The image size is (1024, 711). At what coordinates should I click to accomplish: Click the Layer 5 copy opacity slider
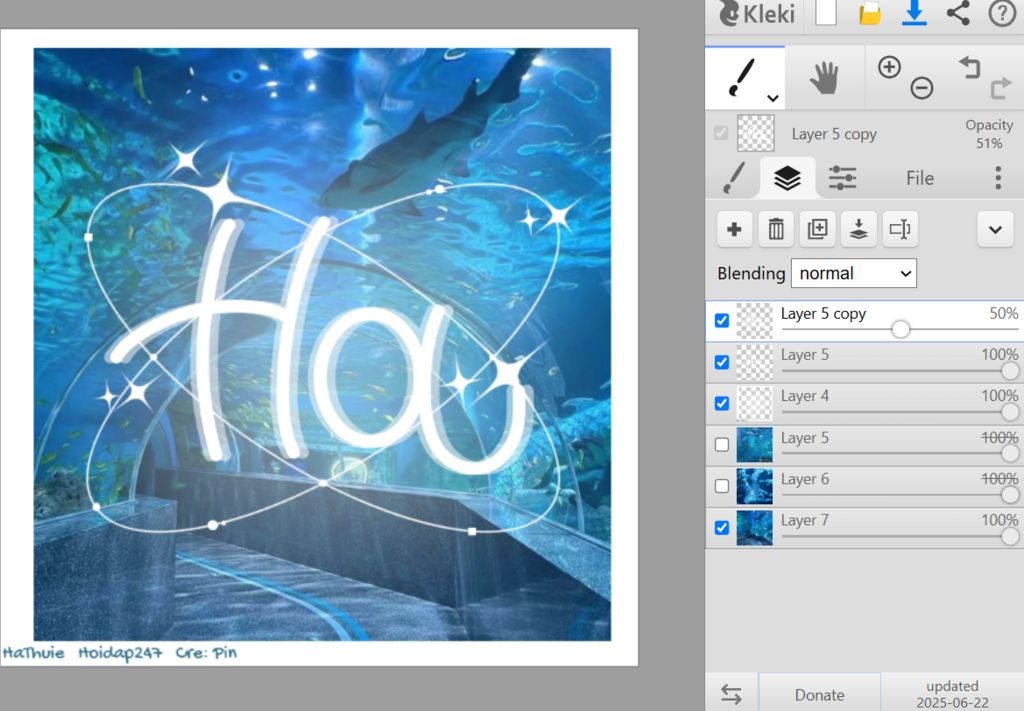[x=900, y=329]
